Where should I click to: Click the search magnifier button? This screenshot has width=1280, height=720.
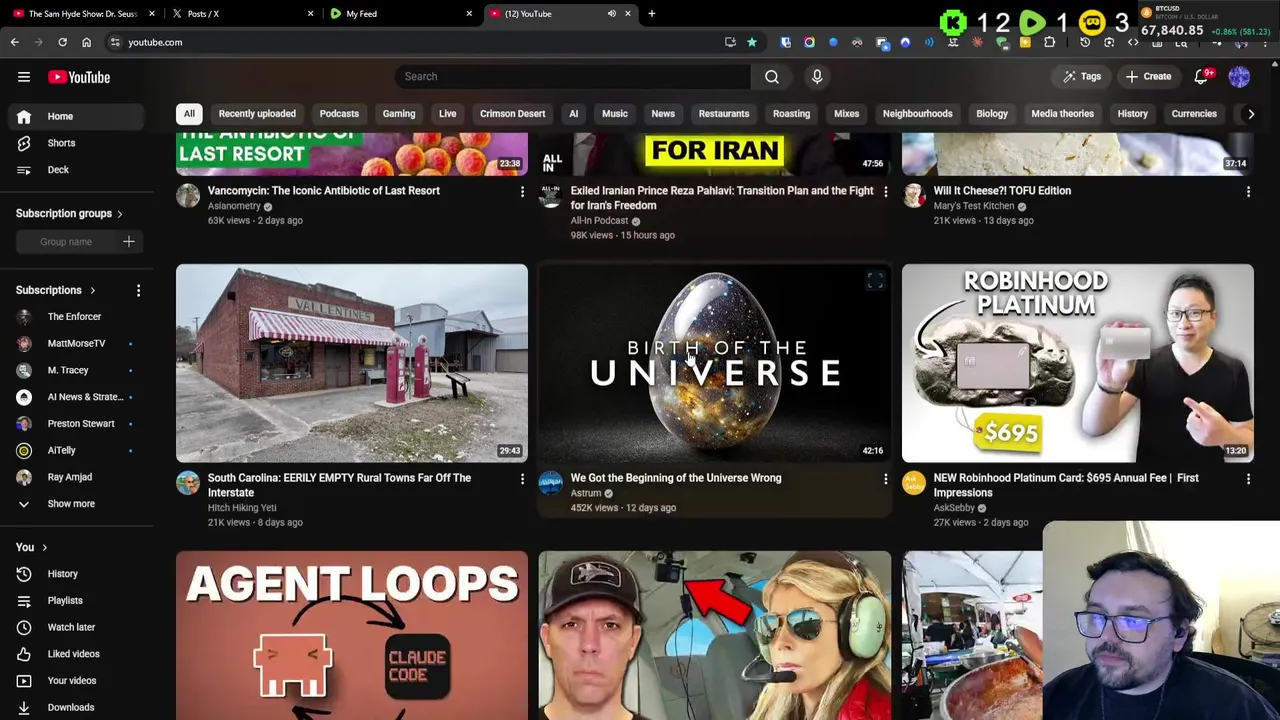pyautogui.click(x=772, y=76)
